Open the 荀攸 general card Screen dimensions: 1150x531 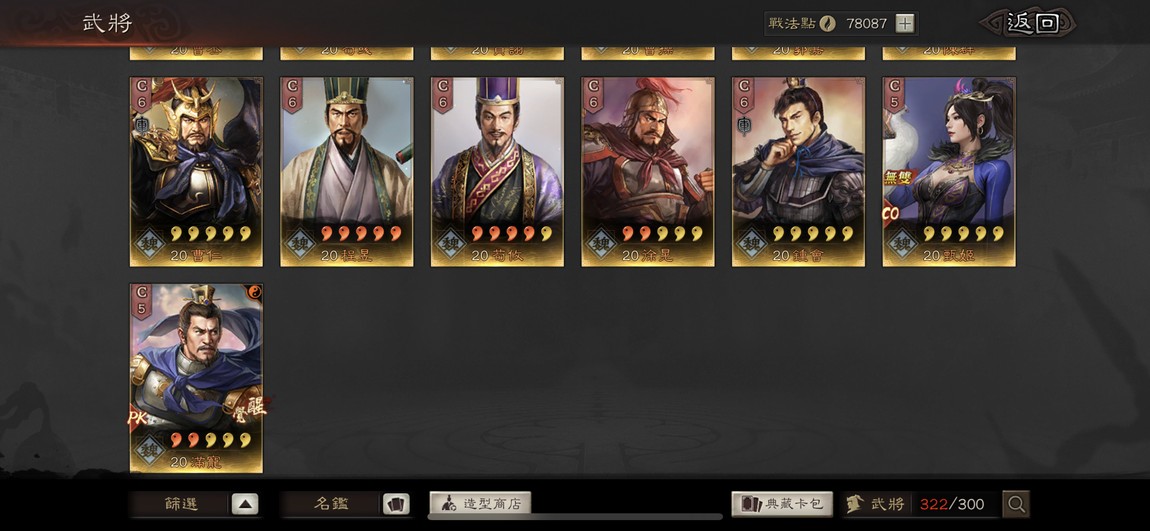497,172
